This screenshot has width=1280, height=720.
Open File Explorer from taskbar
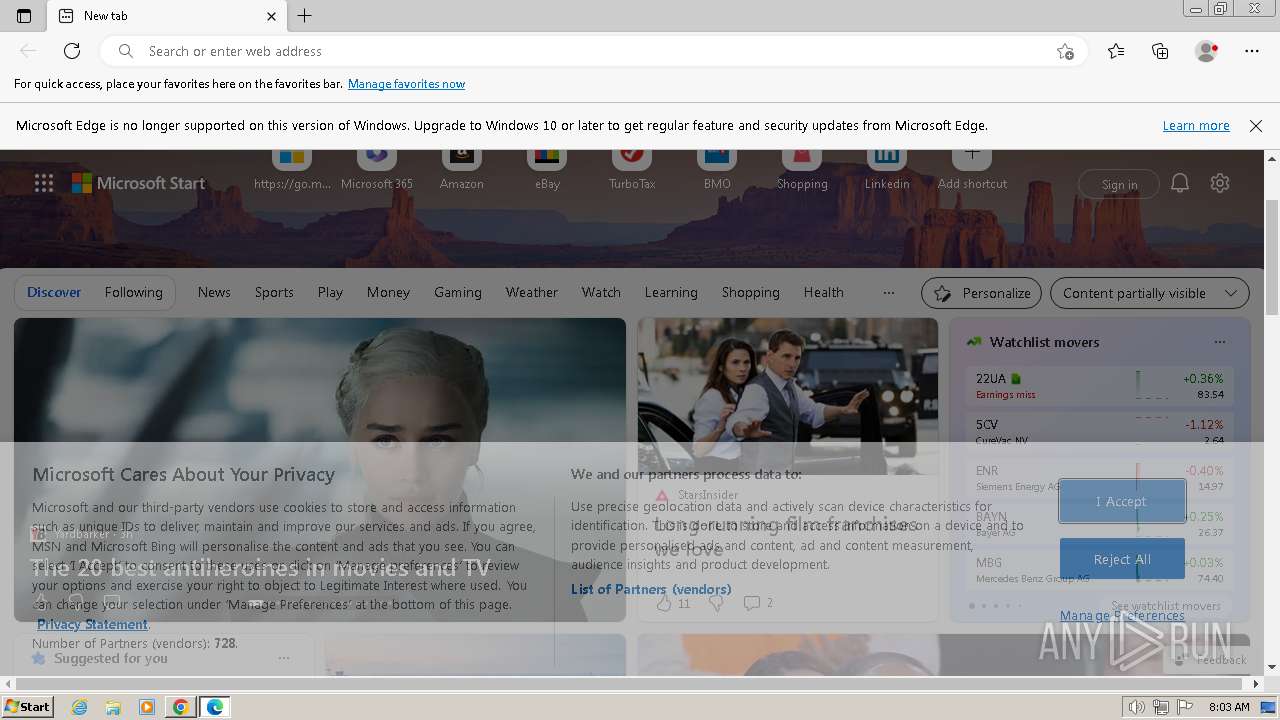pos(113,707)
